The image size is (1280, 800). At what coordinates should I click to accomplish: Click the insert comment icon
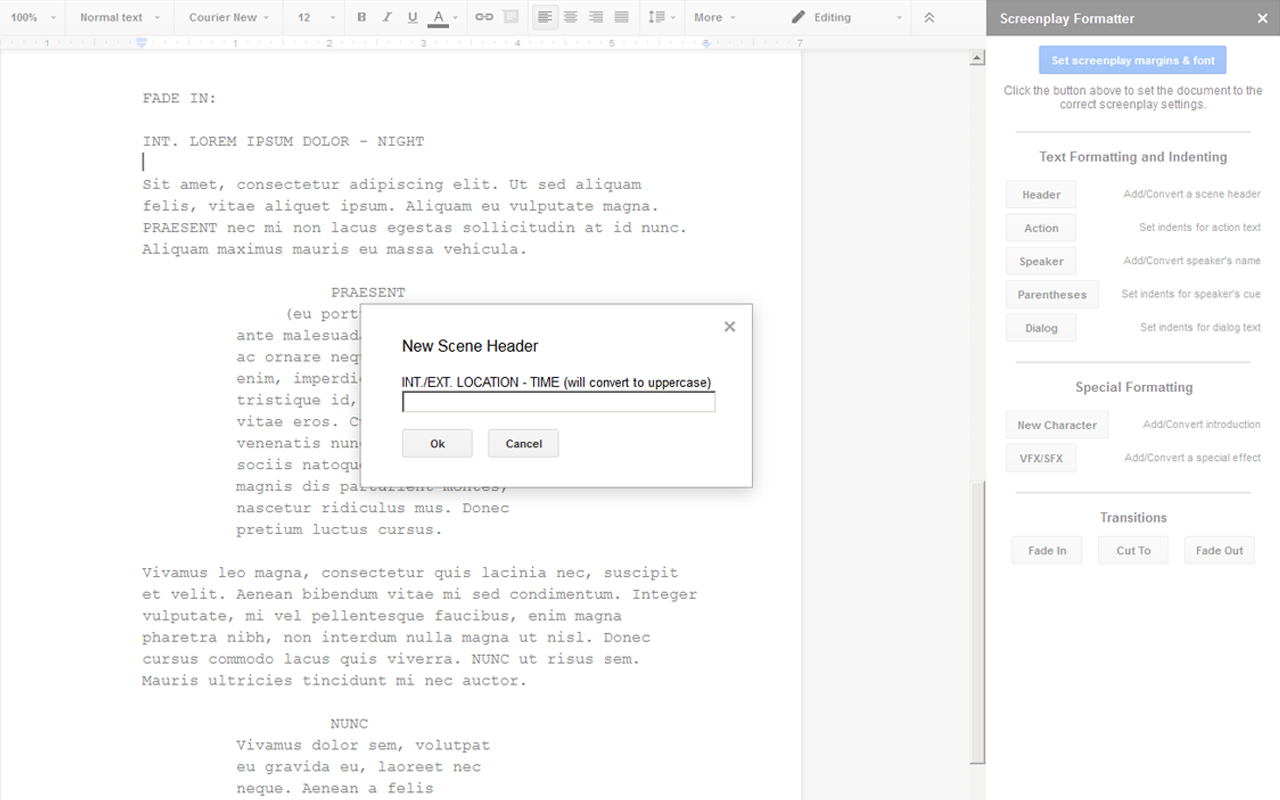pos(511,17)
